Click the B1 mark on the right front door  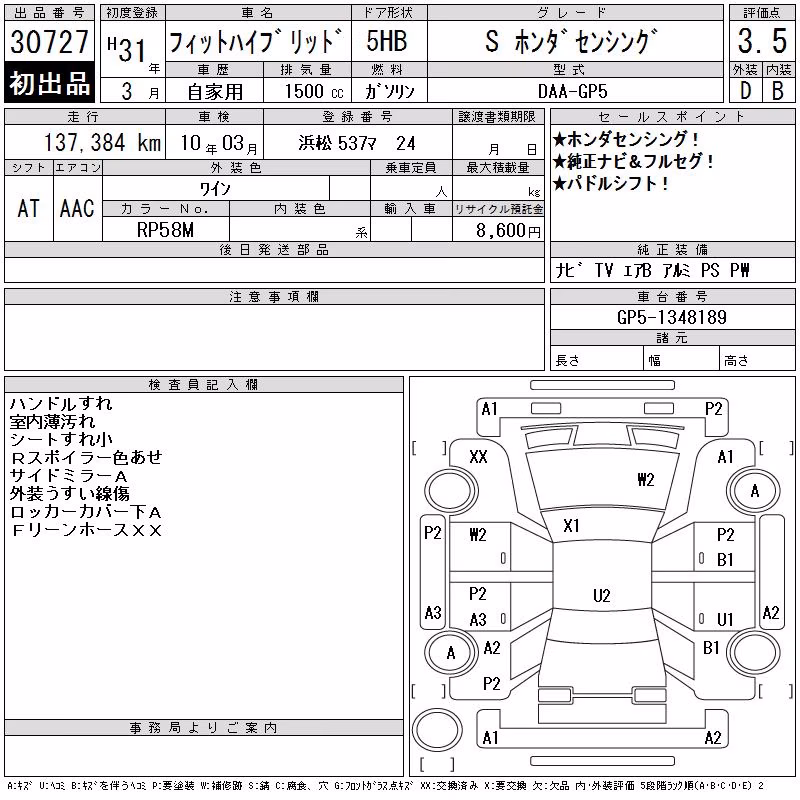coord(724,560)
